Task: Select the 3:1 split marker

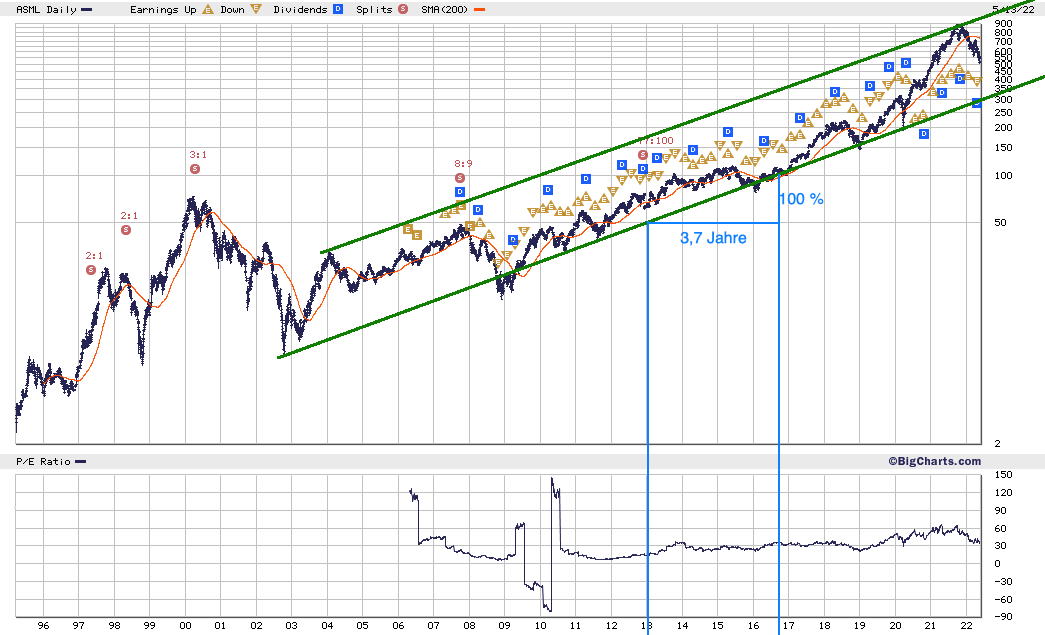Action: tap(195, 169)
